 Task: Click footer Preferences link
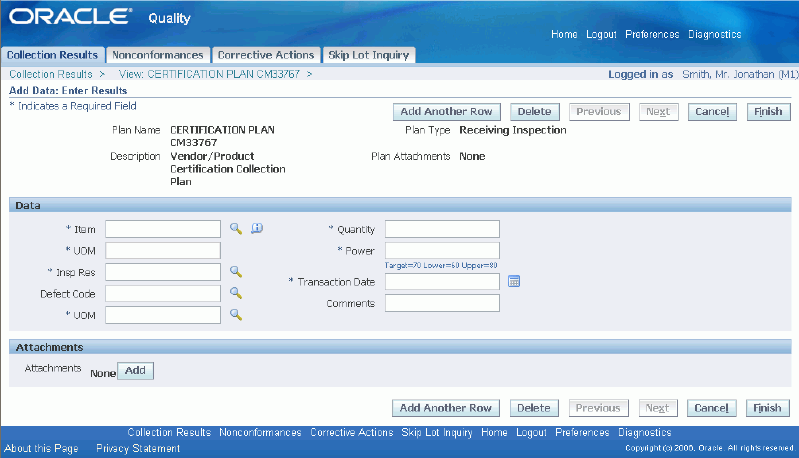click(x=582, y=433)
